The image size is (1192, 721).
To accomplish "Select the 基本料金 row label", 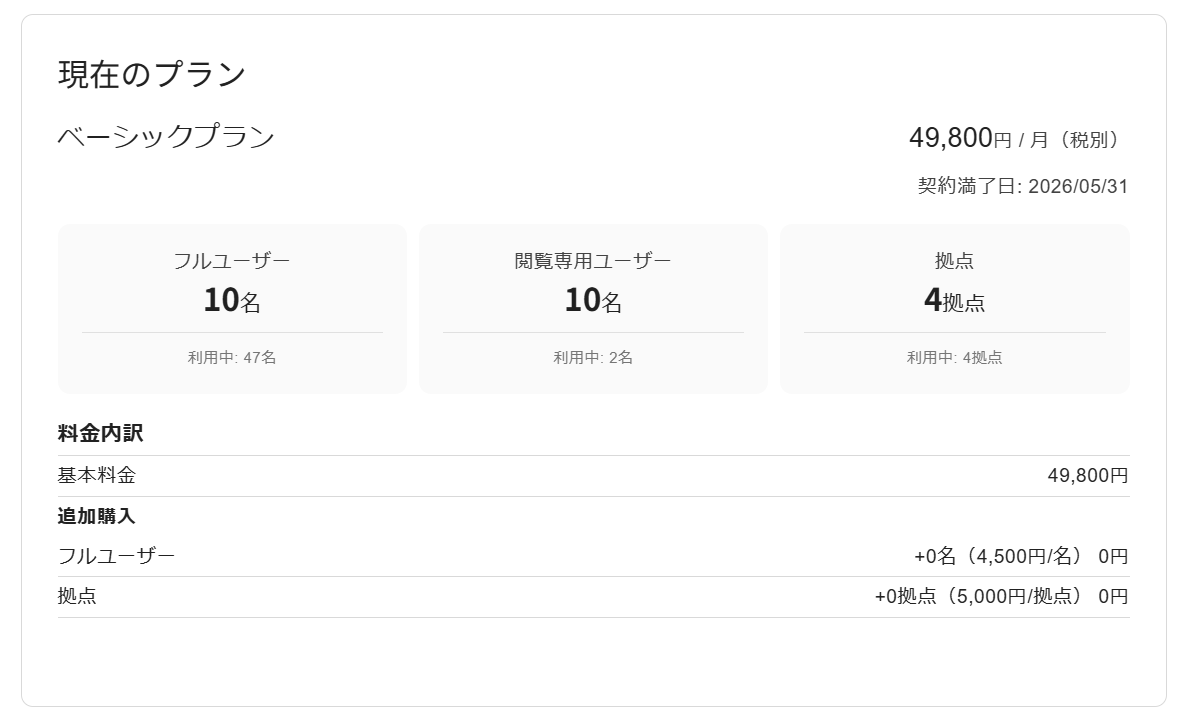I will click(x=97, y=475).
